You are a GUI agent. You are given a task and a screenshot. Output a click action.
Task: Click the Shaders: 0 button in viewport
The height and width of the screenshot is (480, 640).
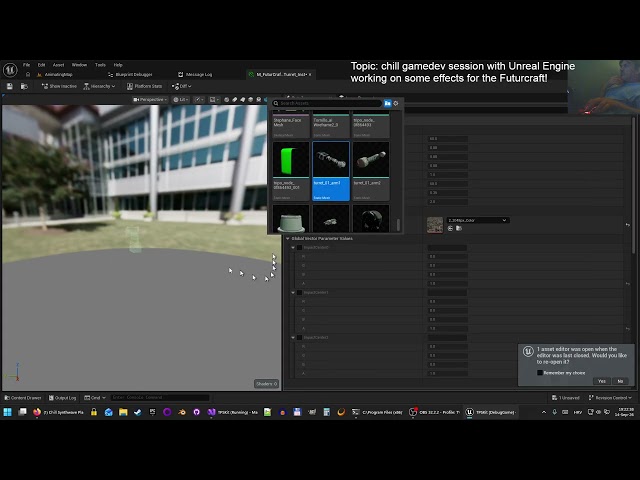tap(267, 384)
